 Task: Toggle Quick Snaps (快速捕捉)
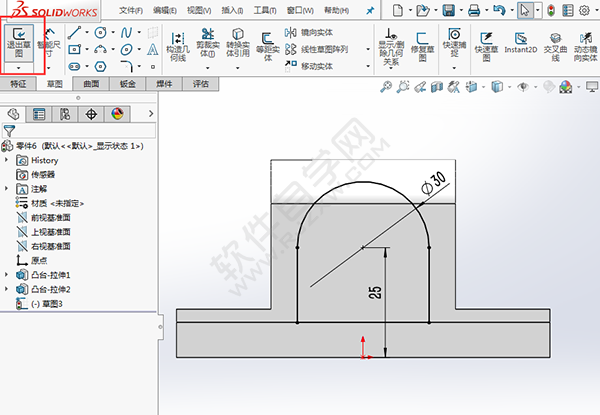[453, 42]
